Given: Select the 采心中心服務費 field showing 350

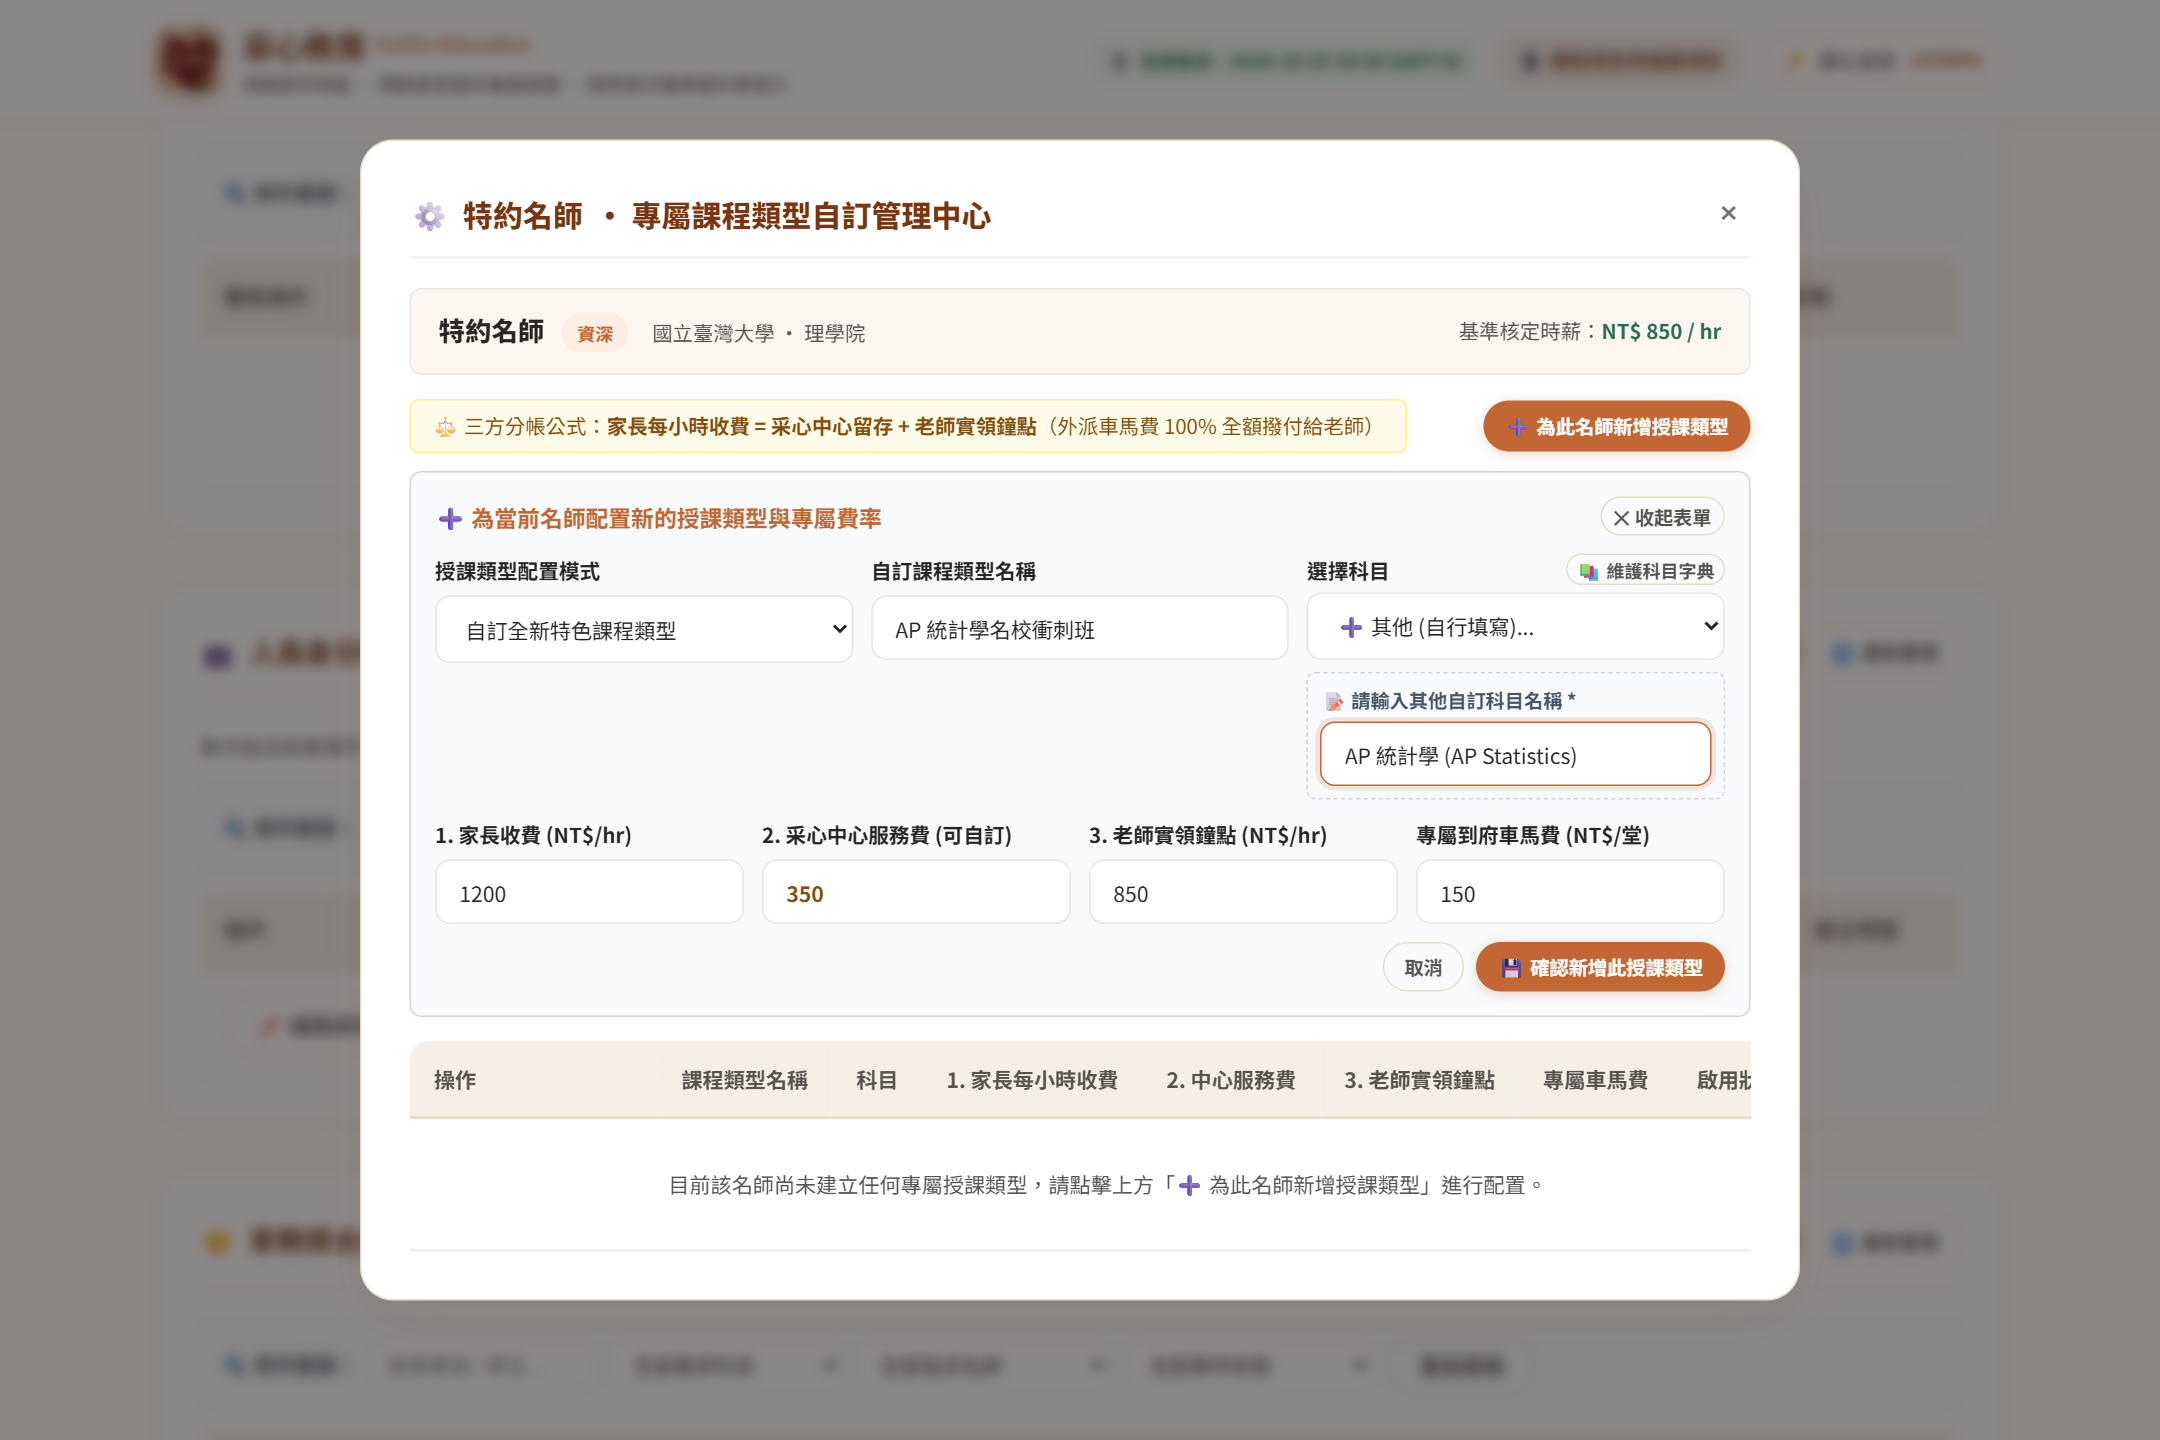Looking at the screenshot, I should coord(916,893).
